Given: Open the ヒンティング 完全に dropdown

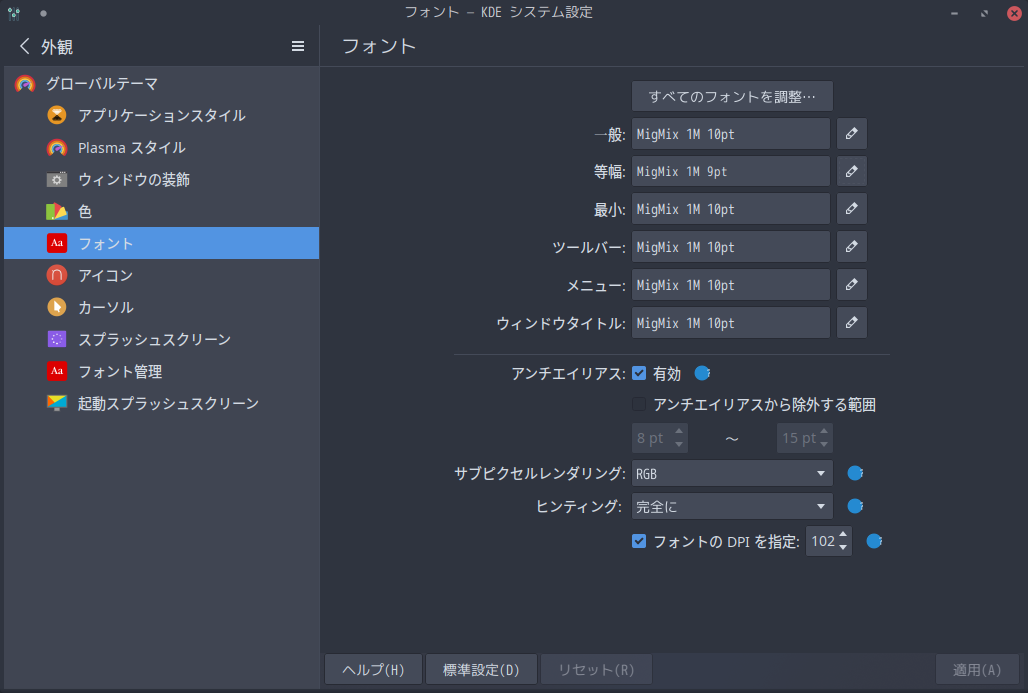Looking at the screenshot, I should pos(732,506).
